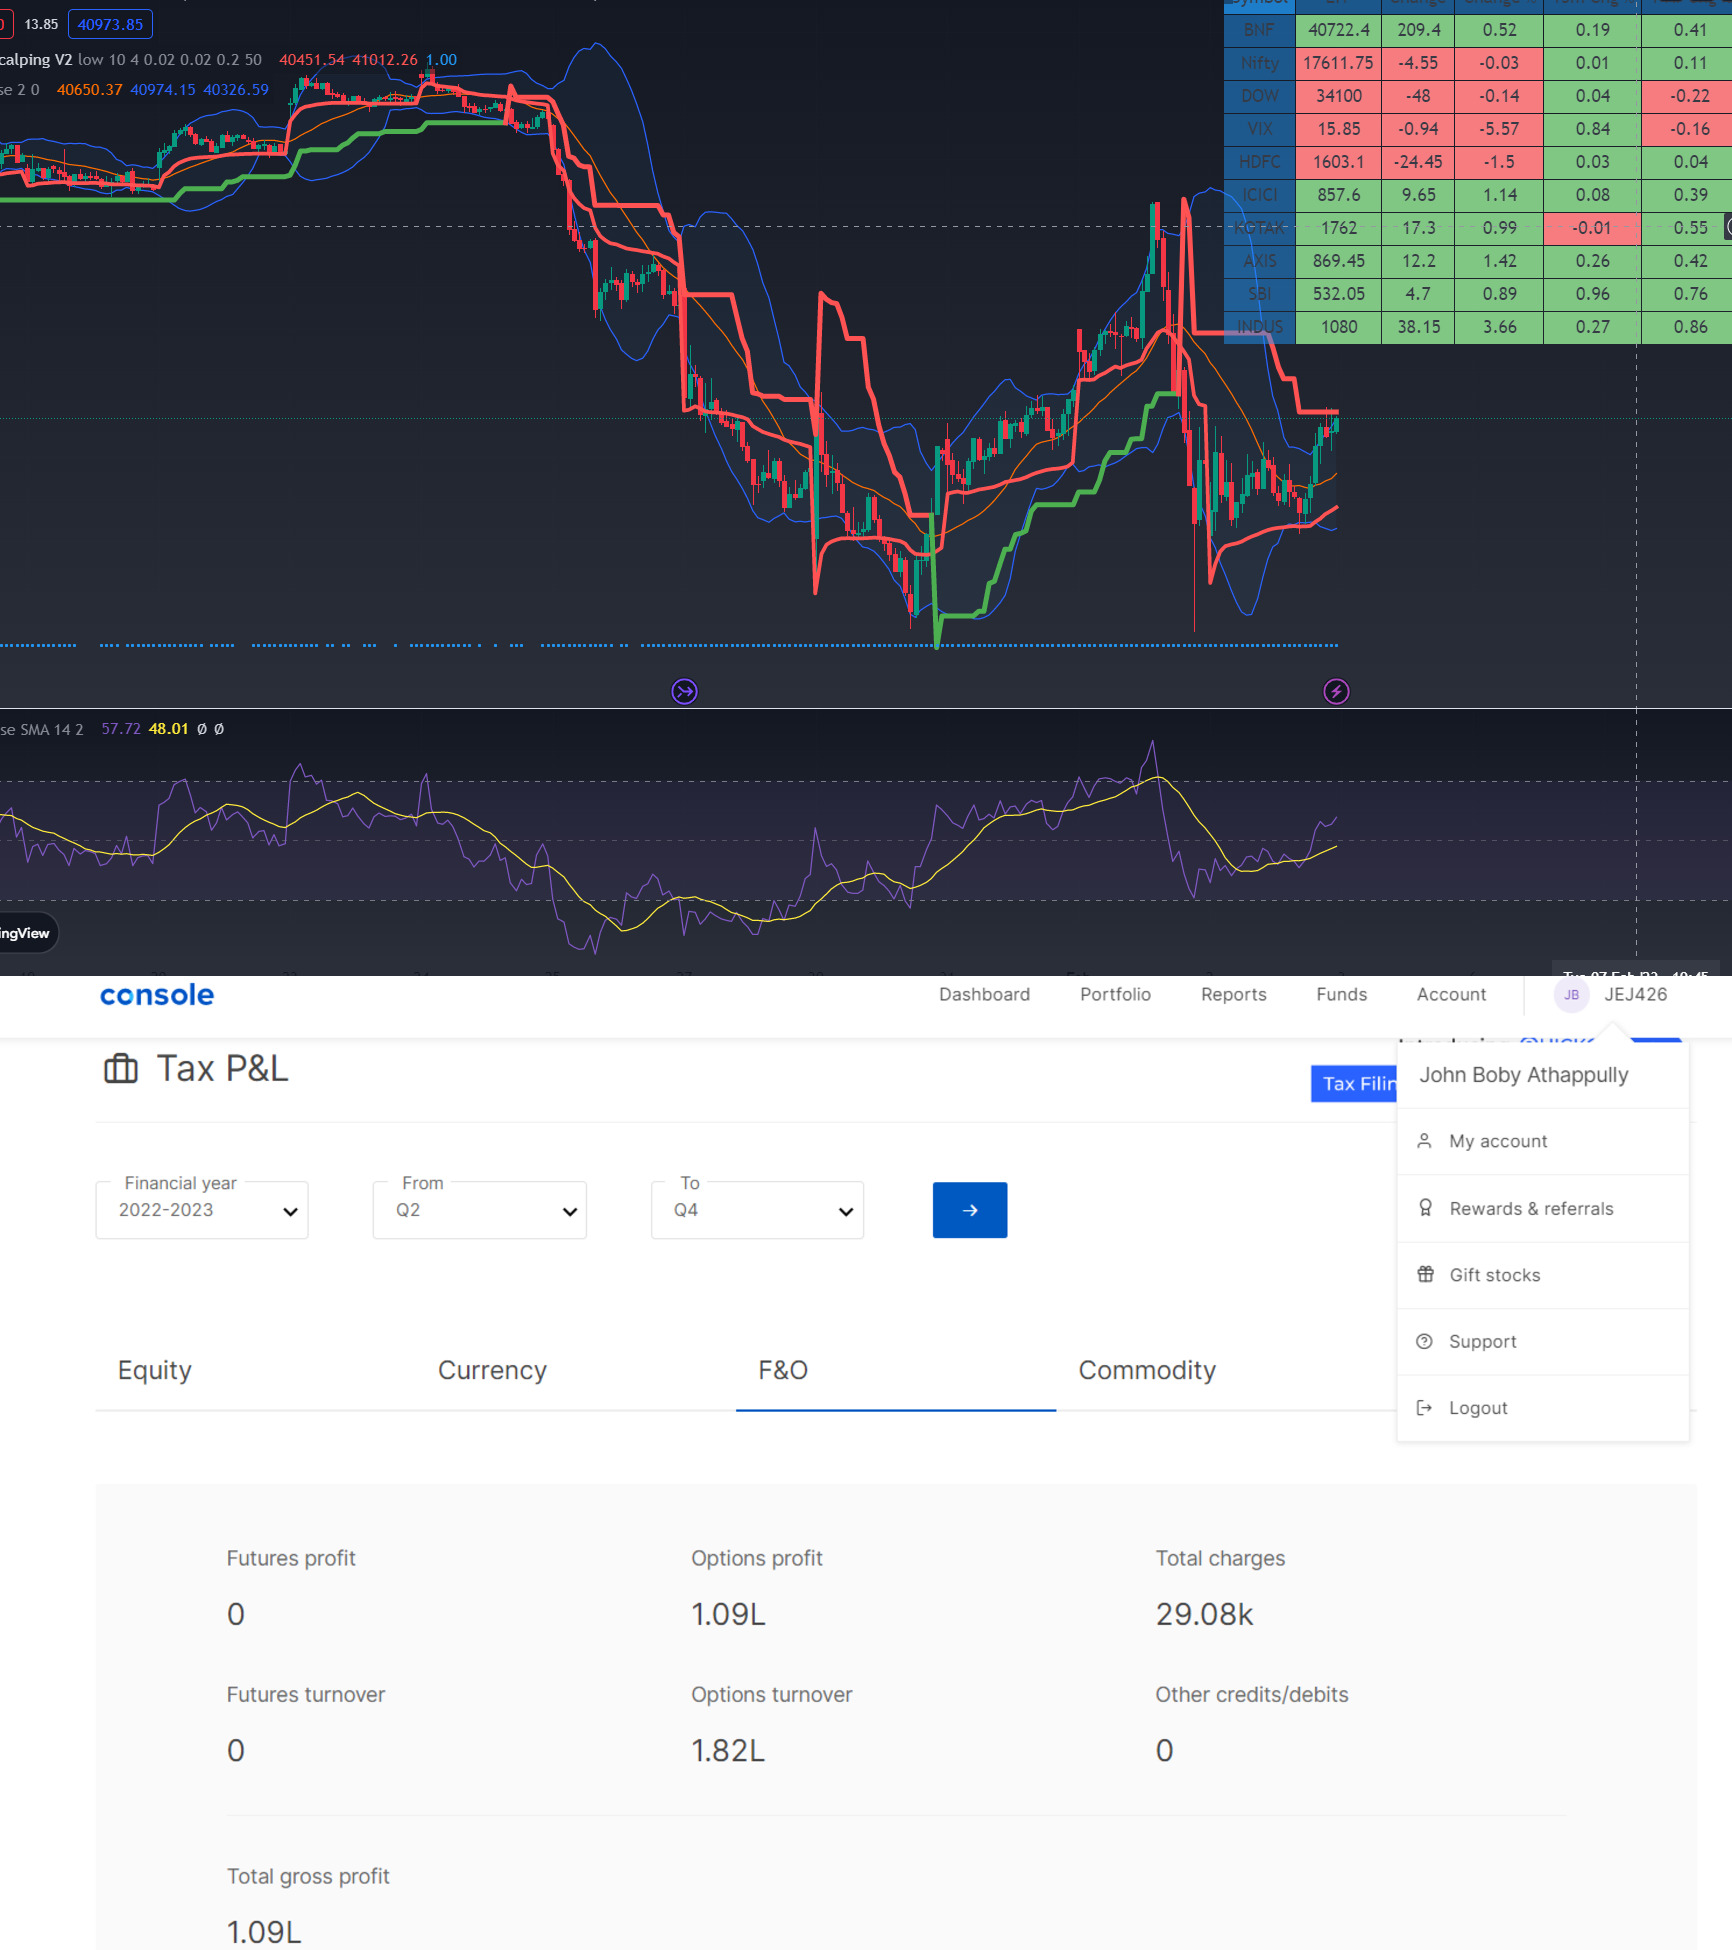1732x1950 pixels.
Task: Click the JB avatar circle in the header
Action: (x=1571, y=995)
